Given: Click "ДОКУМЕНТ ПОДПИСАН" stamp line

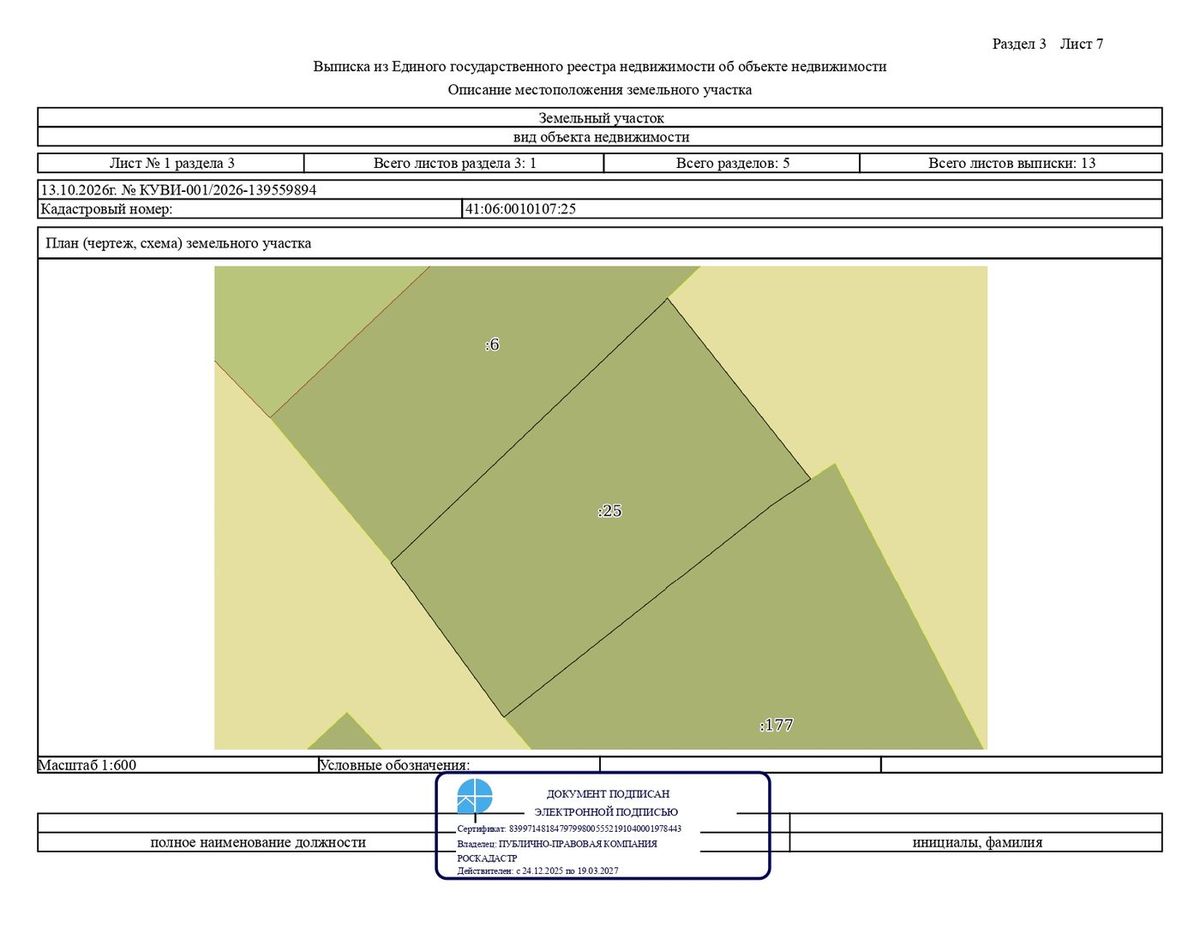Looking at the screenshot, I should pyautogui.click(x=608, y=794).
